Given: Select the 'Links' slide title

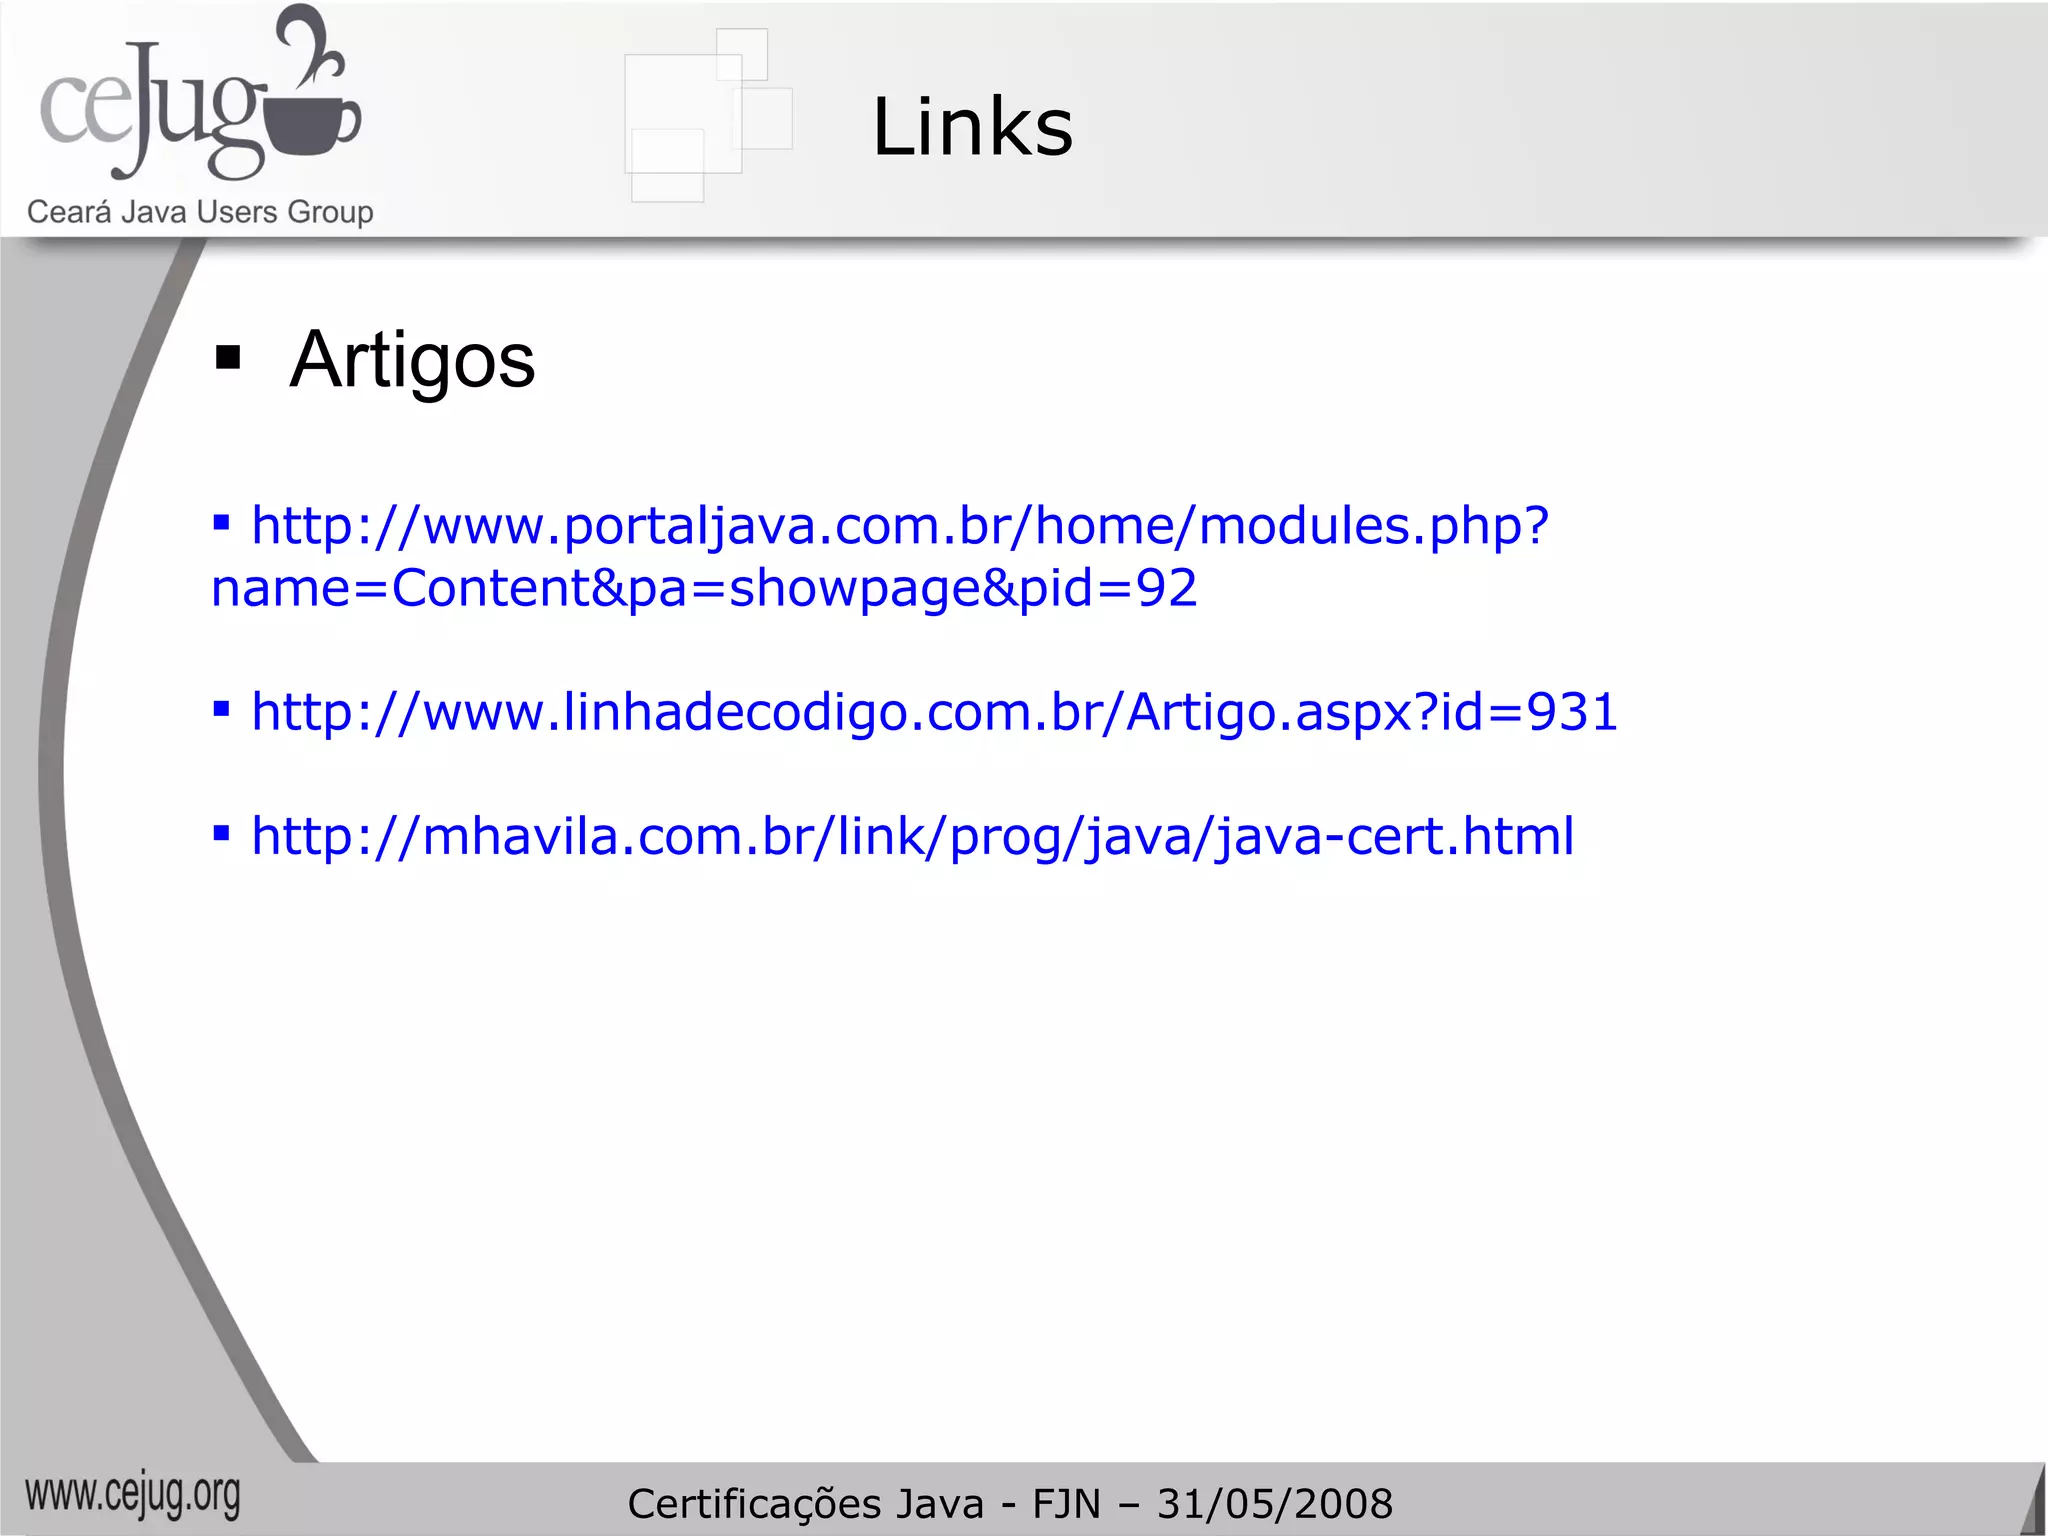Looking at the screenshot, I should coord(972,127).
